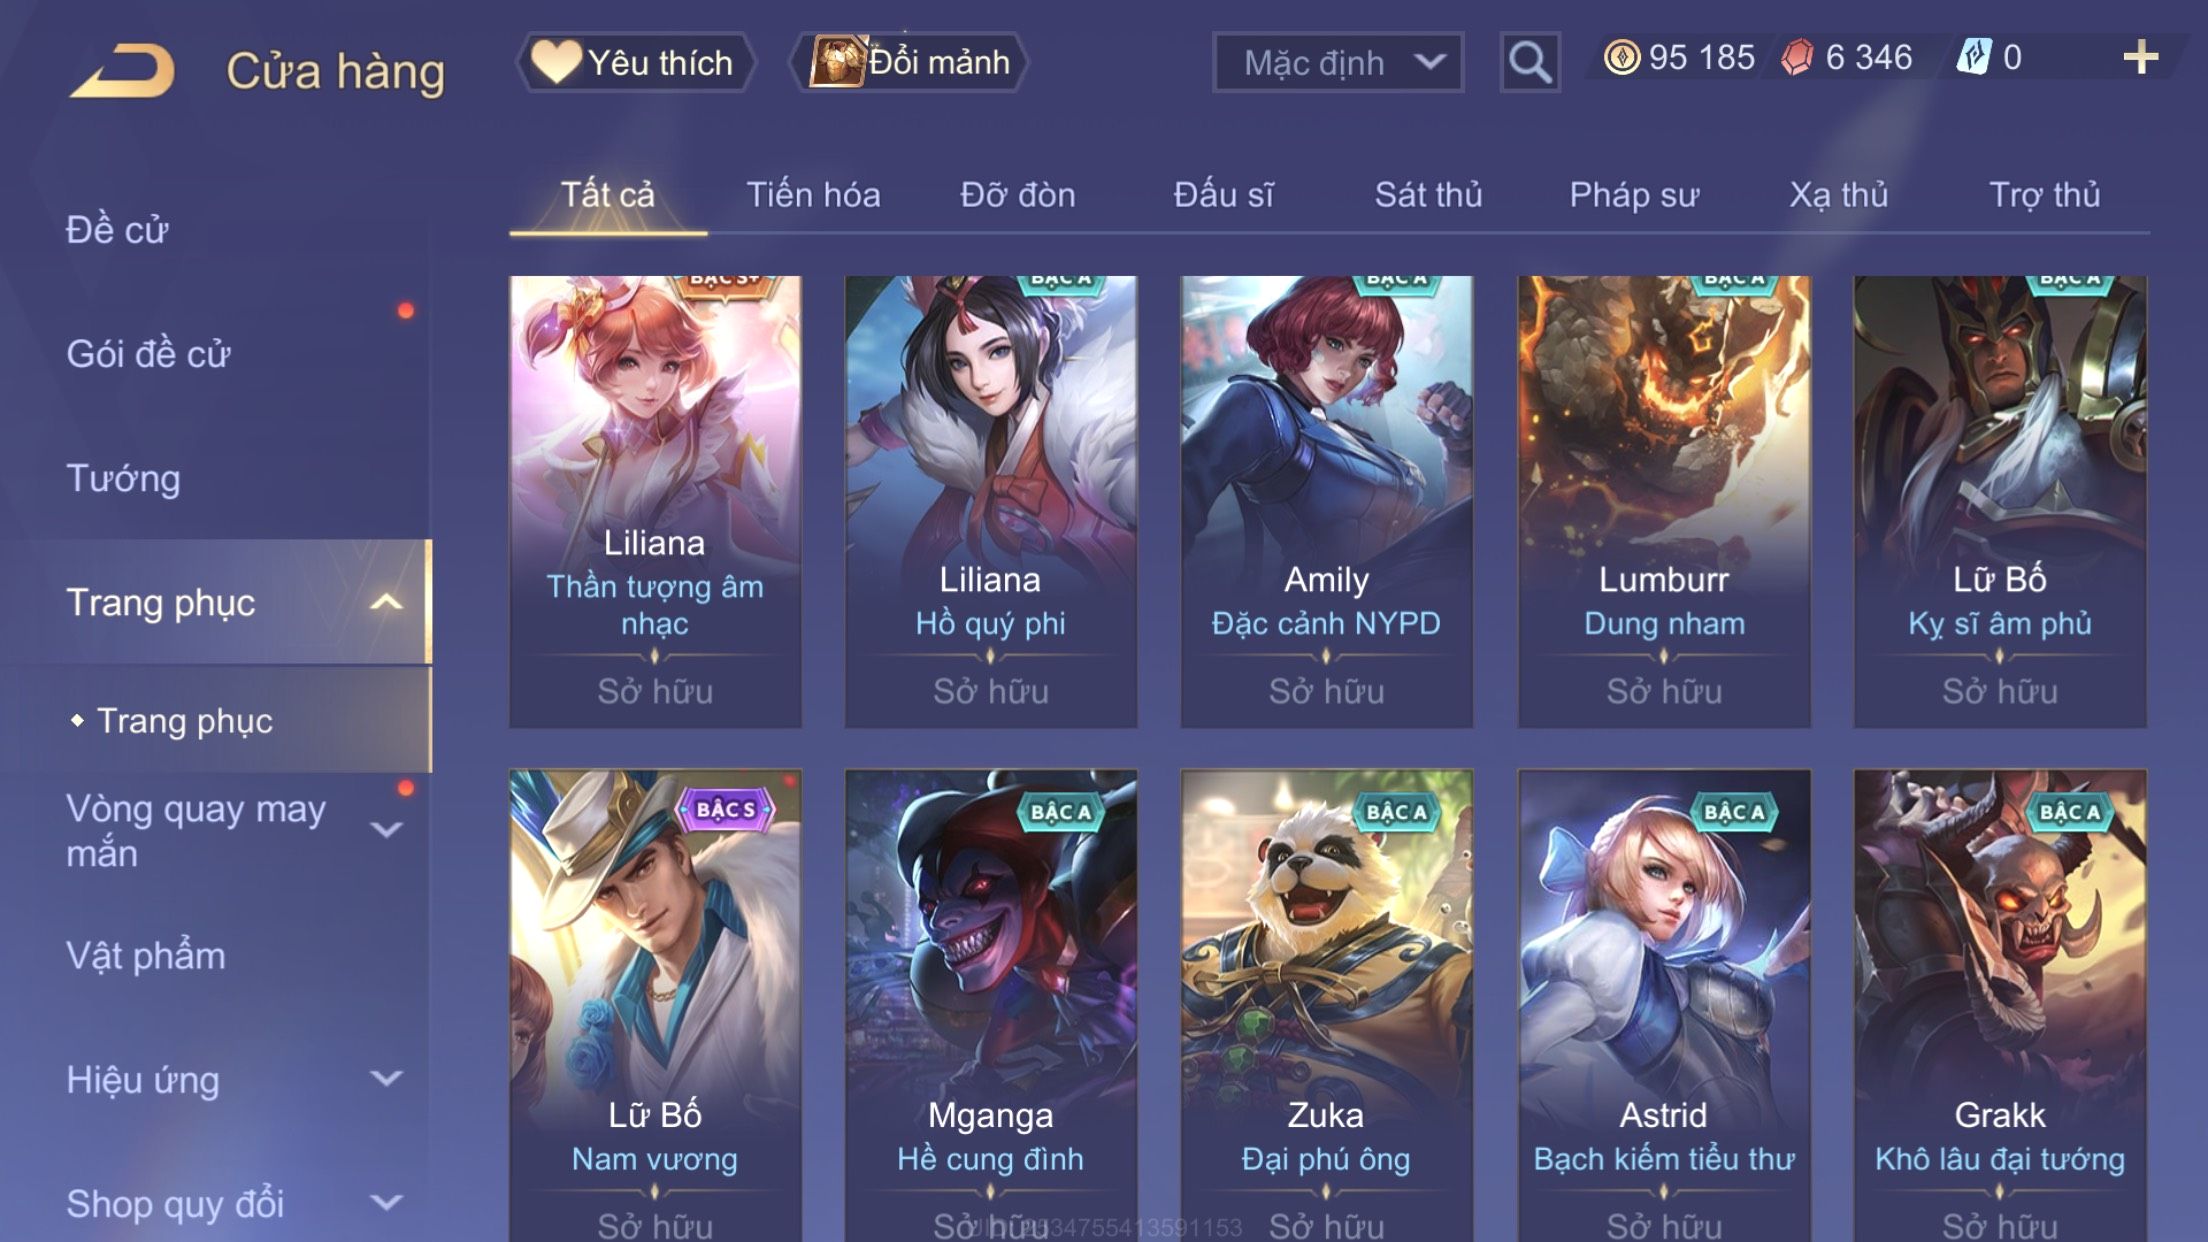Tap the blue voucher ticket icon
The image size is (2208, 1242).
tap(1974, 57)
